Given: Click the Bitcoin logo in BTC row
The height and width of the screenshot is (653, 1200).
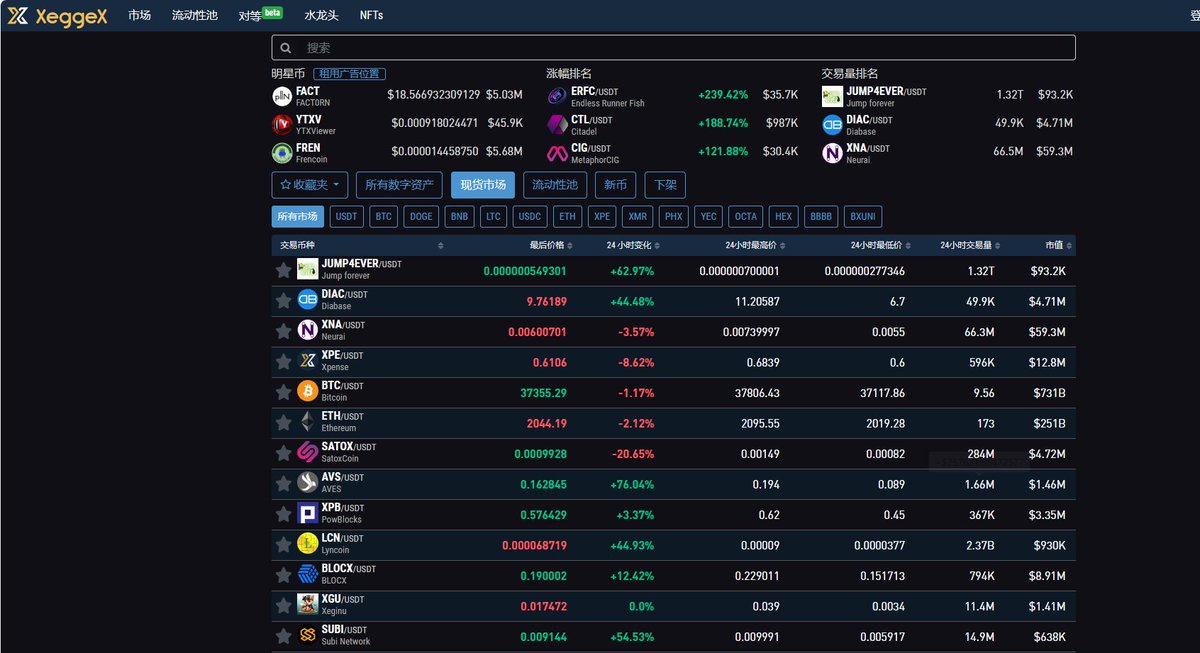Looking at the screenshot, I should pos(307,391).
